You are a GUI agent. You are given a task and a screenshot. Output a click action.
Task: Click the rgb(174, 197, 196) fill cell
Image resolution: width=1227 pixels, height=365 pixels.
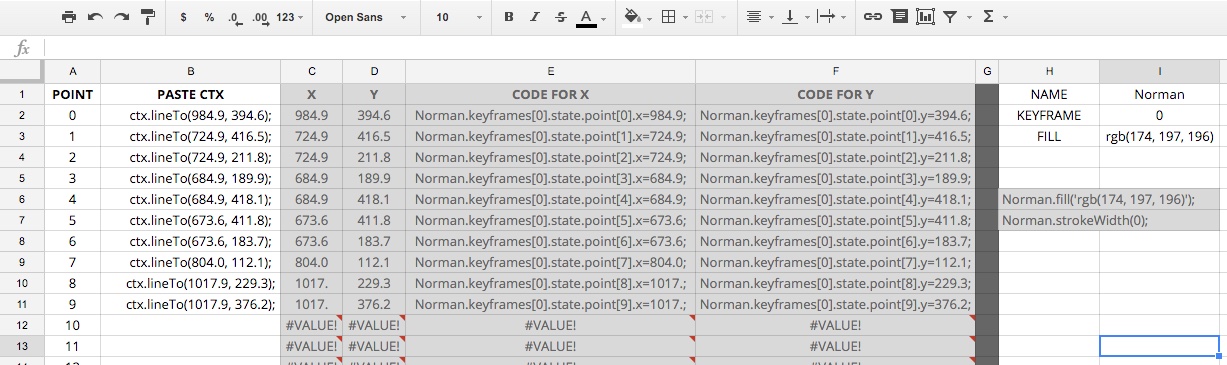pyautogui.click(x=1159, y=136)
